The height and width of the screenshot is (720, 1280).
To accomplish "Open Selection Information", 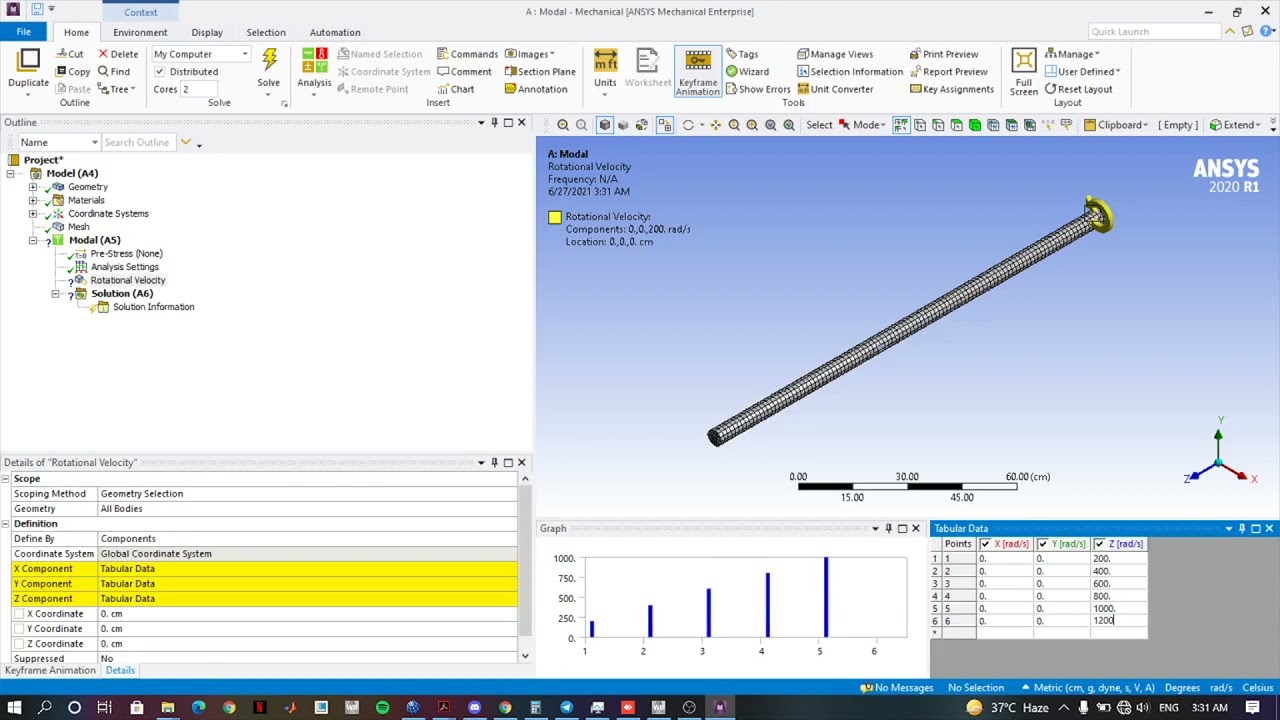I will pos(849,72).
